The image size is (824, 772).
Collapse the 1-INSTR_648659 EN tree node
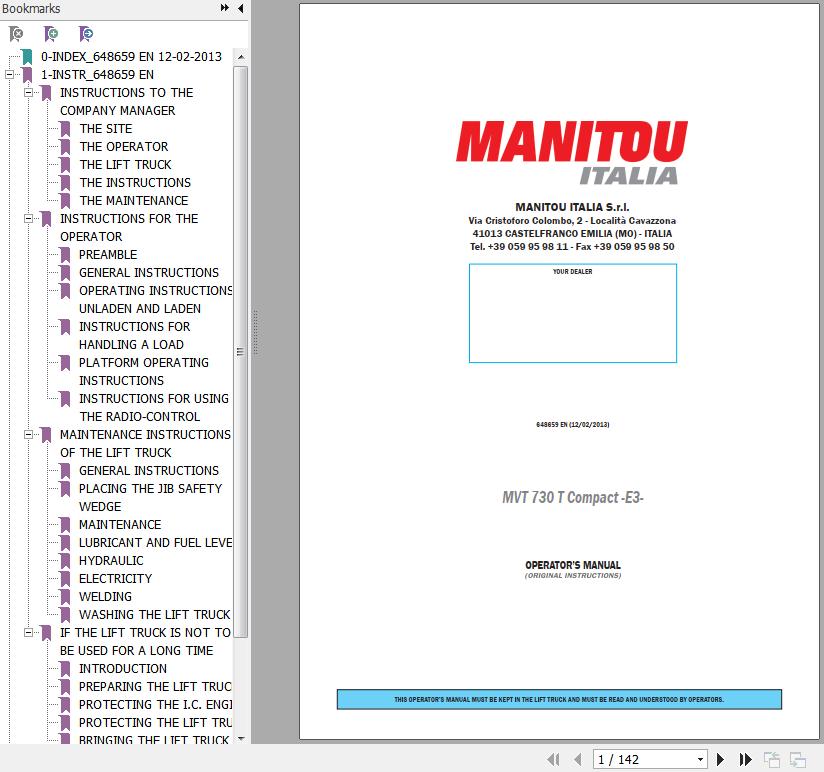coord(9,75)
